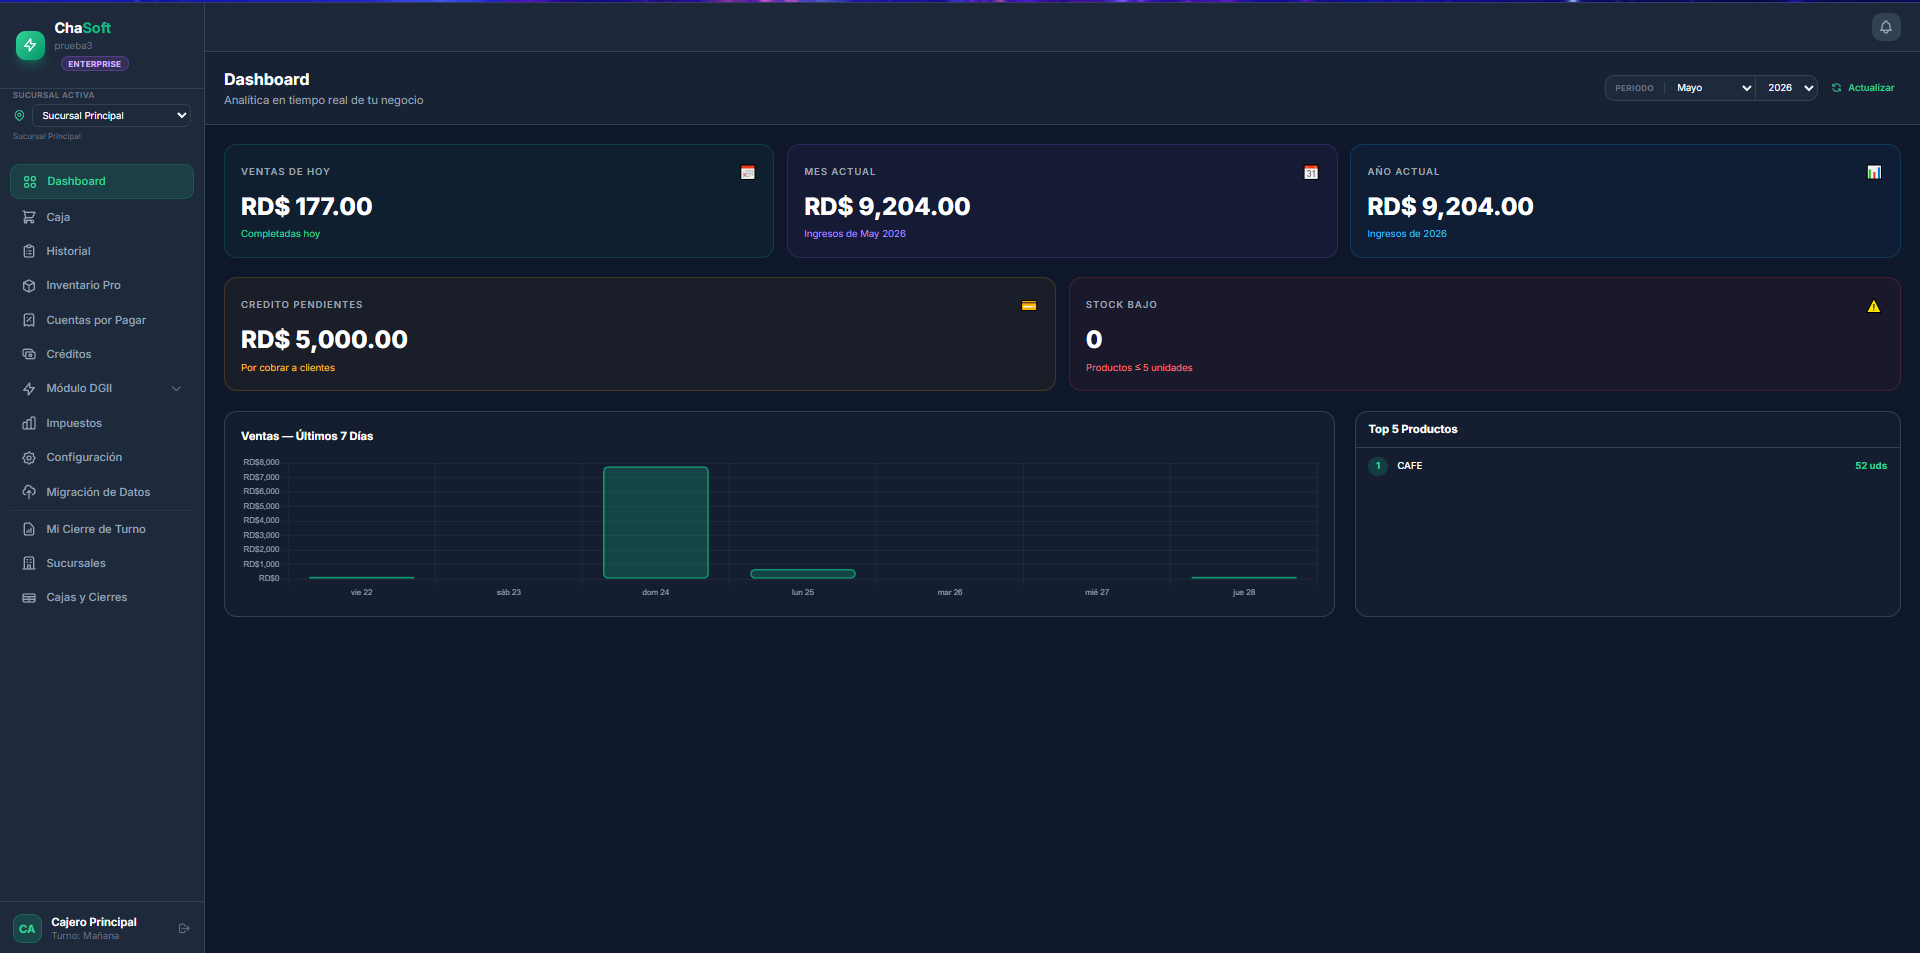Click the calendar icon on Ventas de Hoy card

point(748,173)
